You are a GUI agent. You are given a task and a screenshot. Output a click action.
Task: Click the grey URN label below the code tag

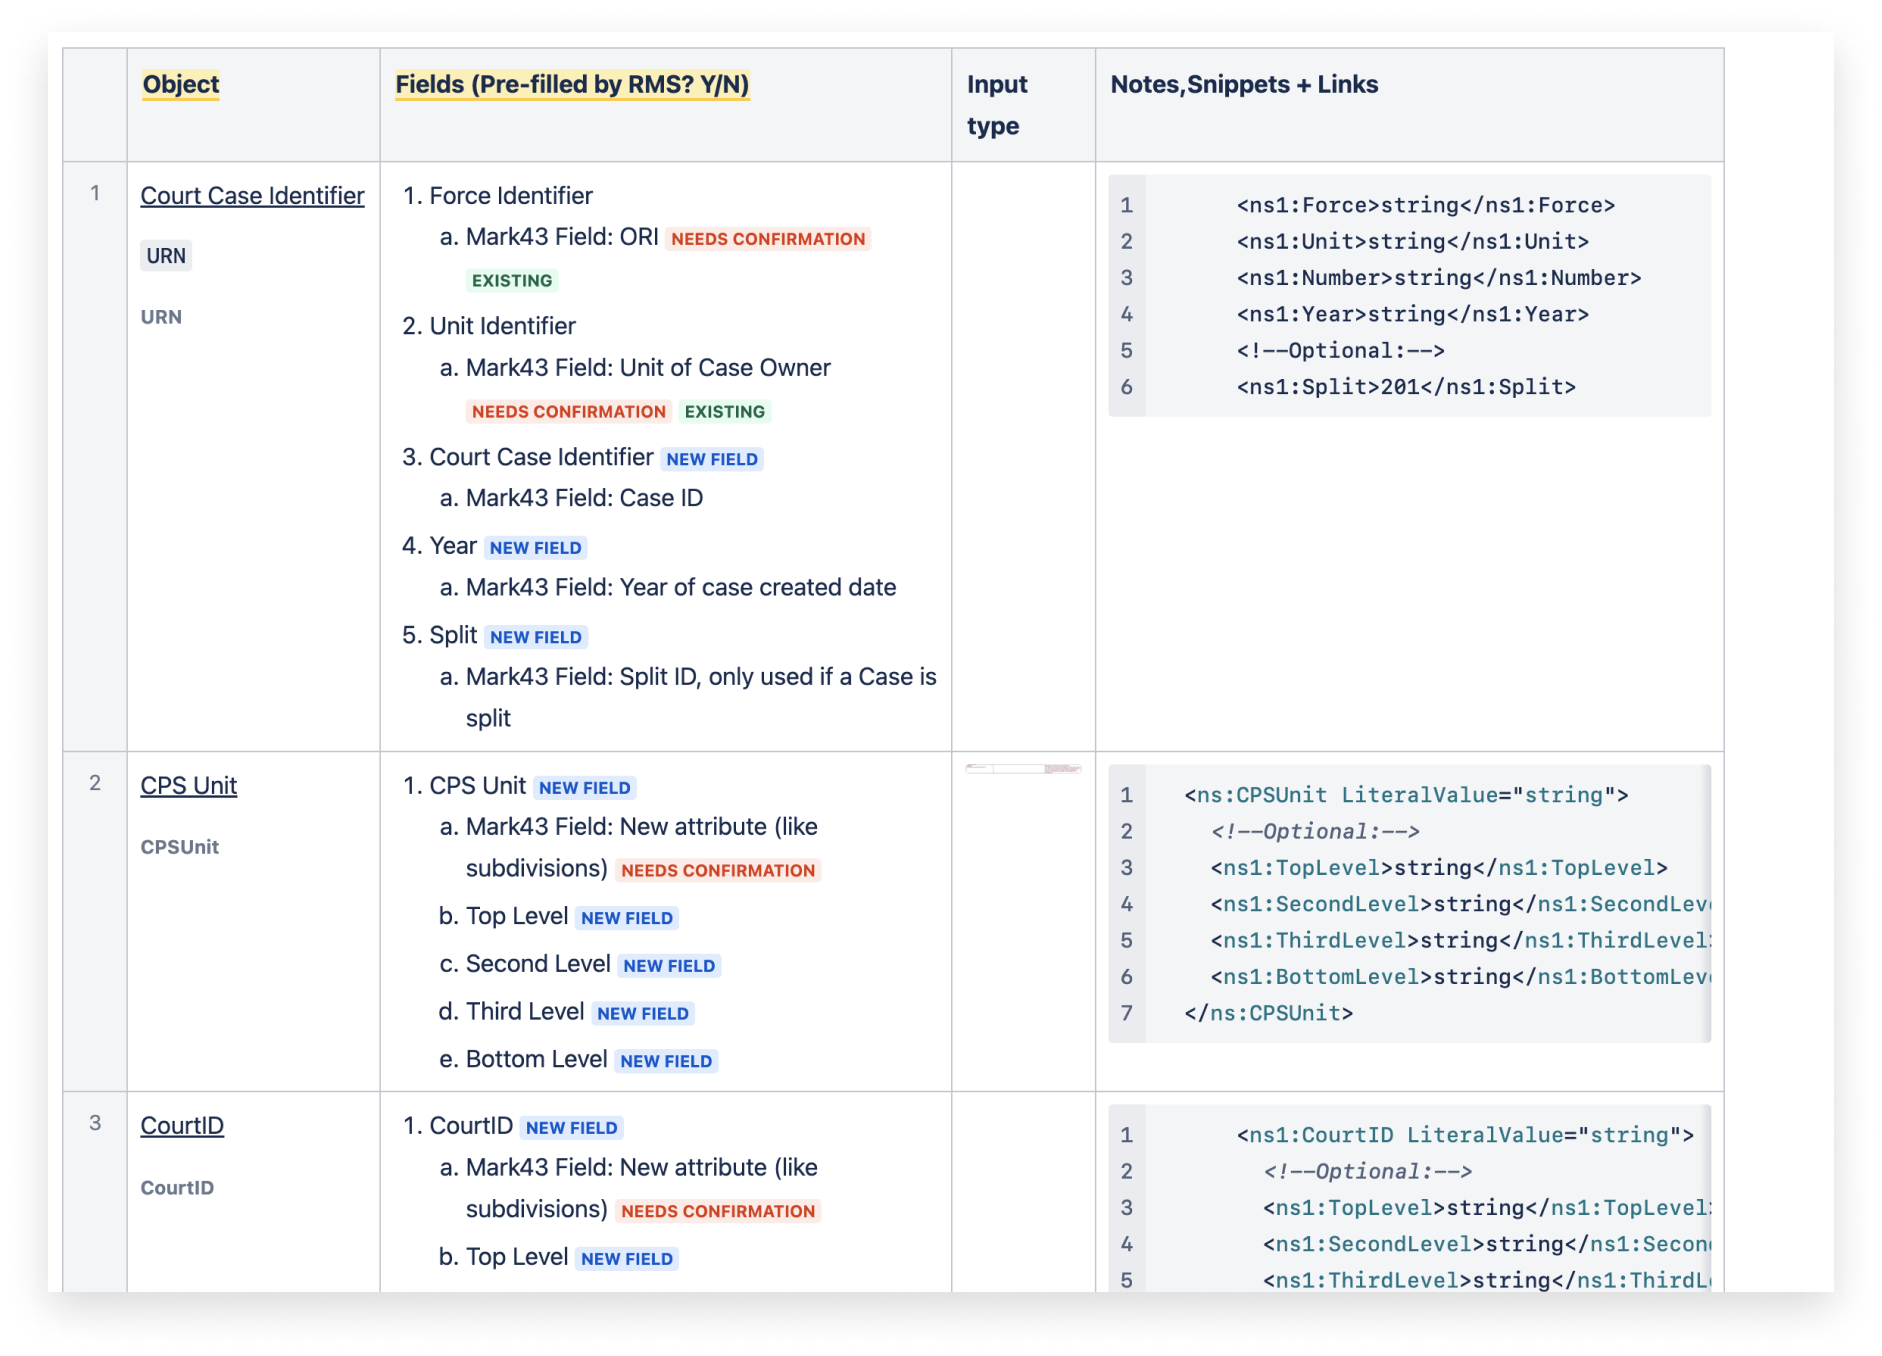click(x=161, y=317)
